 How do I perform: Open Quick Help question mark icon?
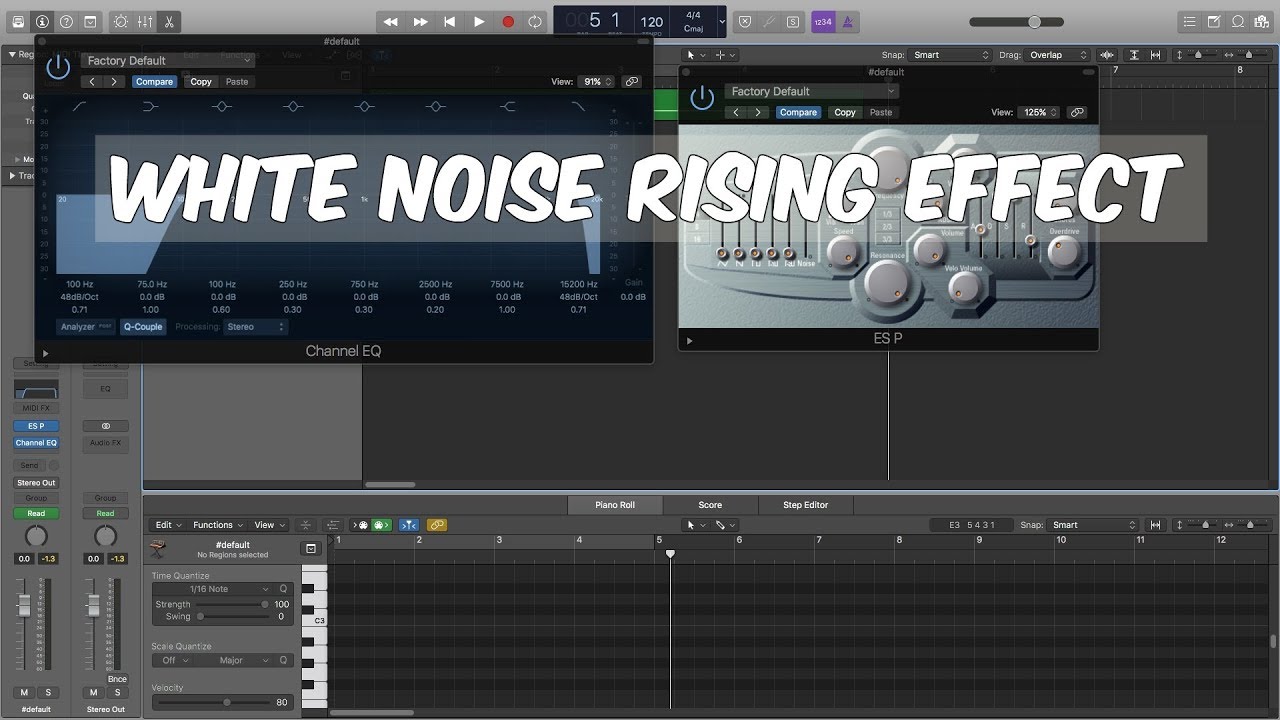(66, 21)
